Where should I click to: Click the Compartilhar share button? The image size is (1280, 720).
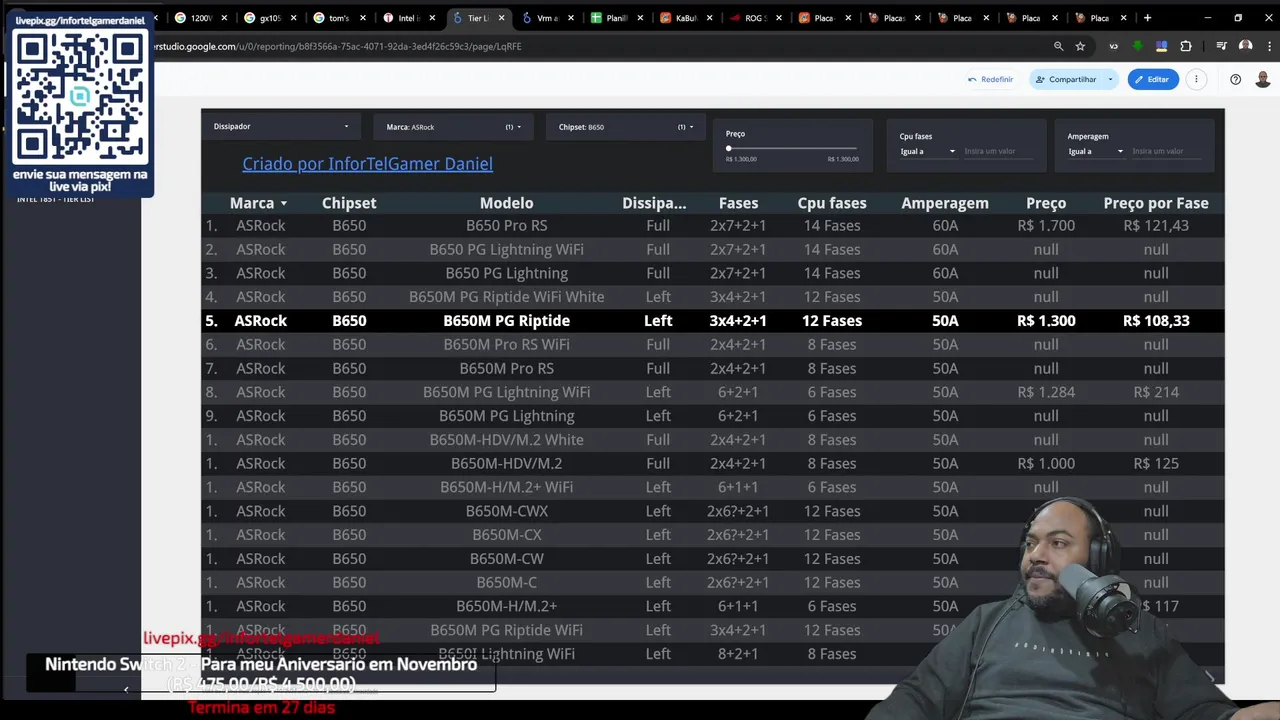coord(1065,79)
